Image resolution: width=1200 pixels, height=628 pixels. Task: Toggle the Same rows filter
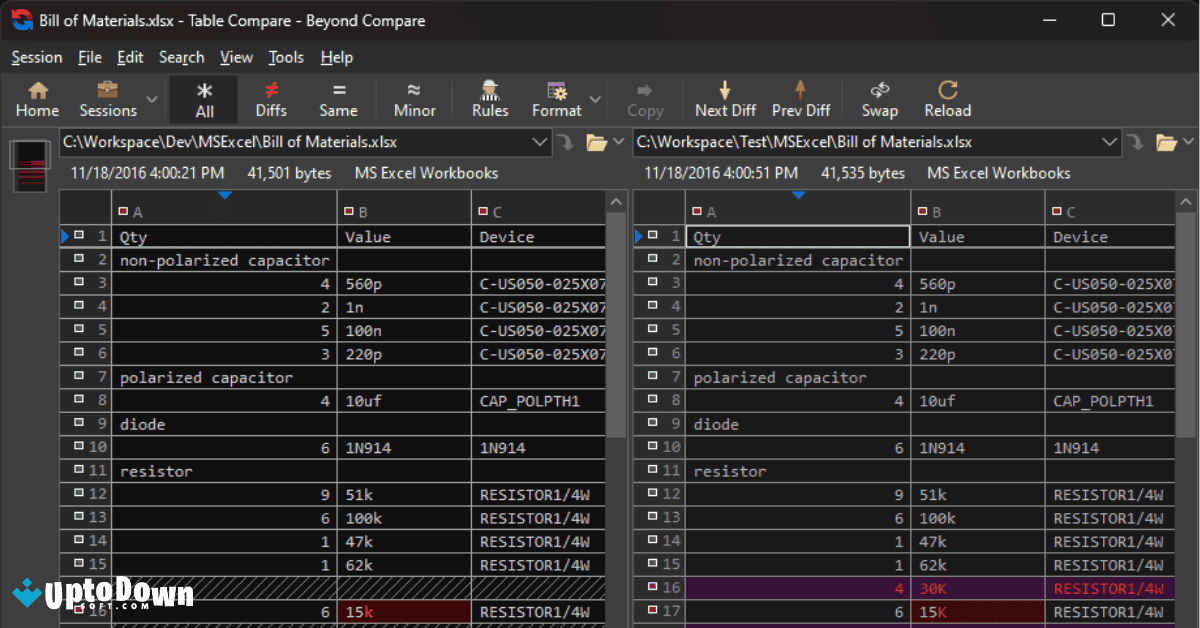point(338,98)
